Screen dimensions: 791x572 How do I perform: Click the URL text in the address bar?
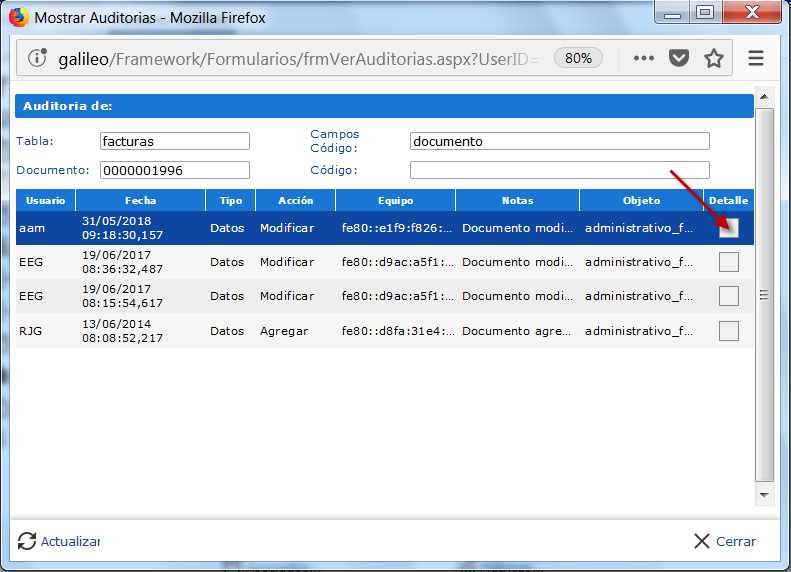coord(300,59)
